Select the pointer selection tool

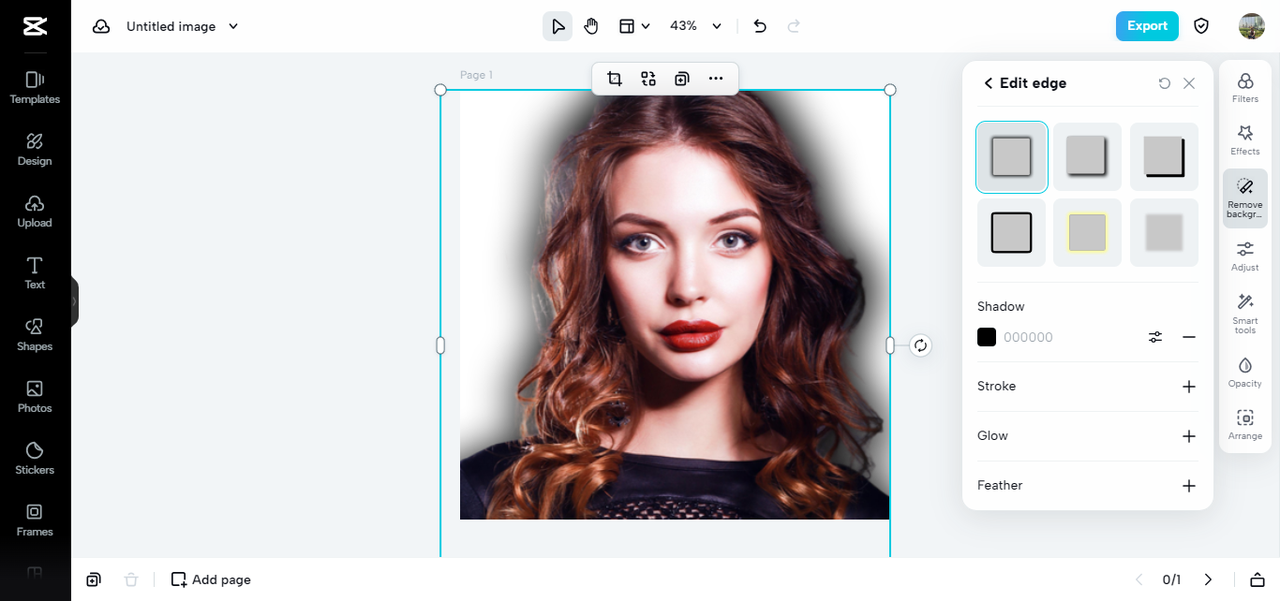coord(558,26)
